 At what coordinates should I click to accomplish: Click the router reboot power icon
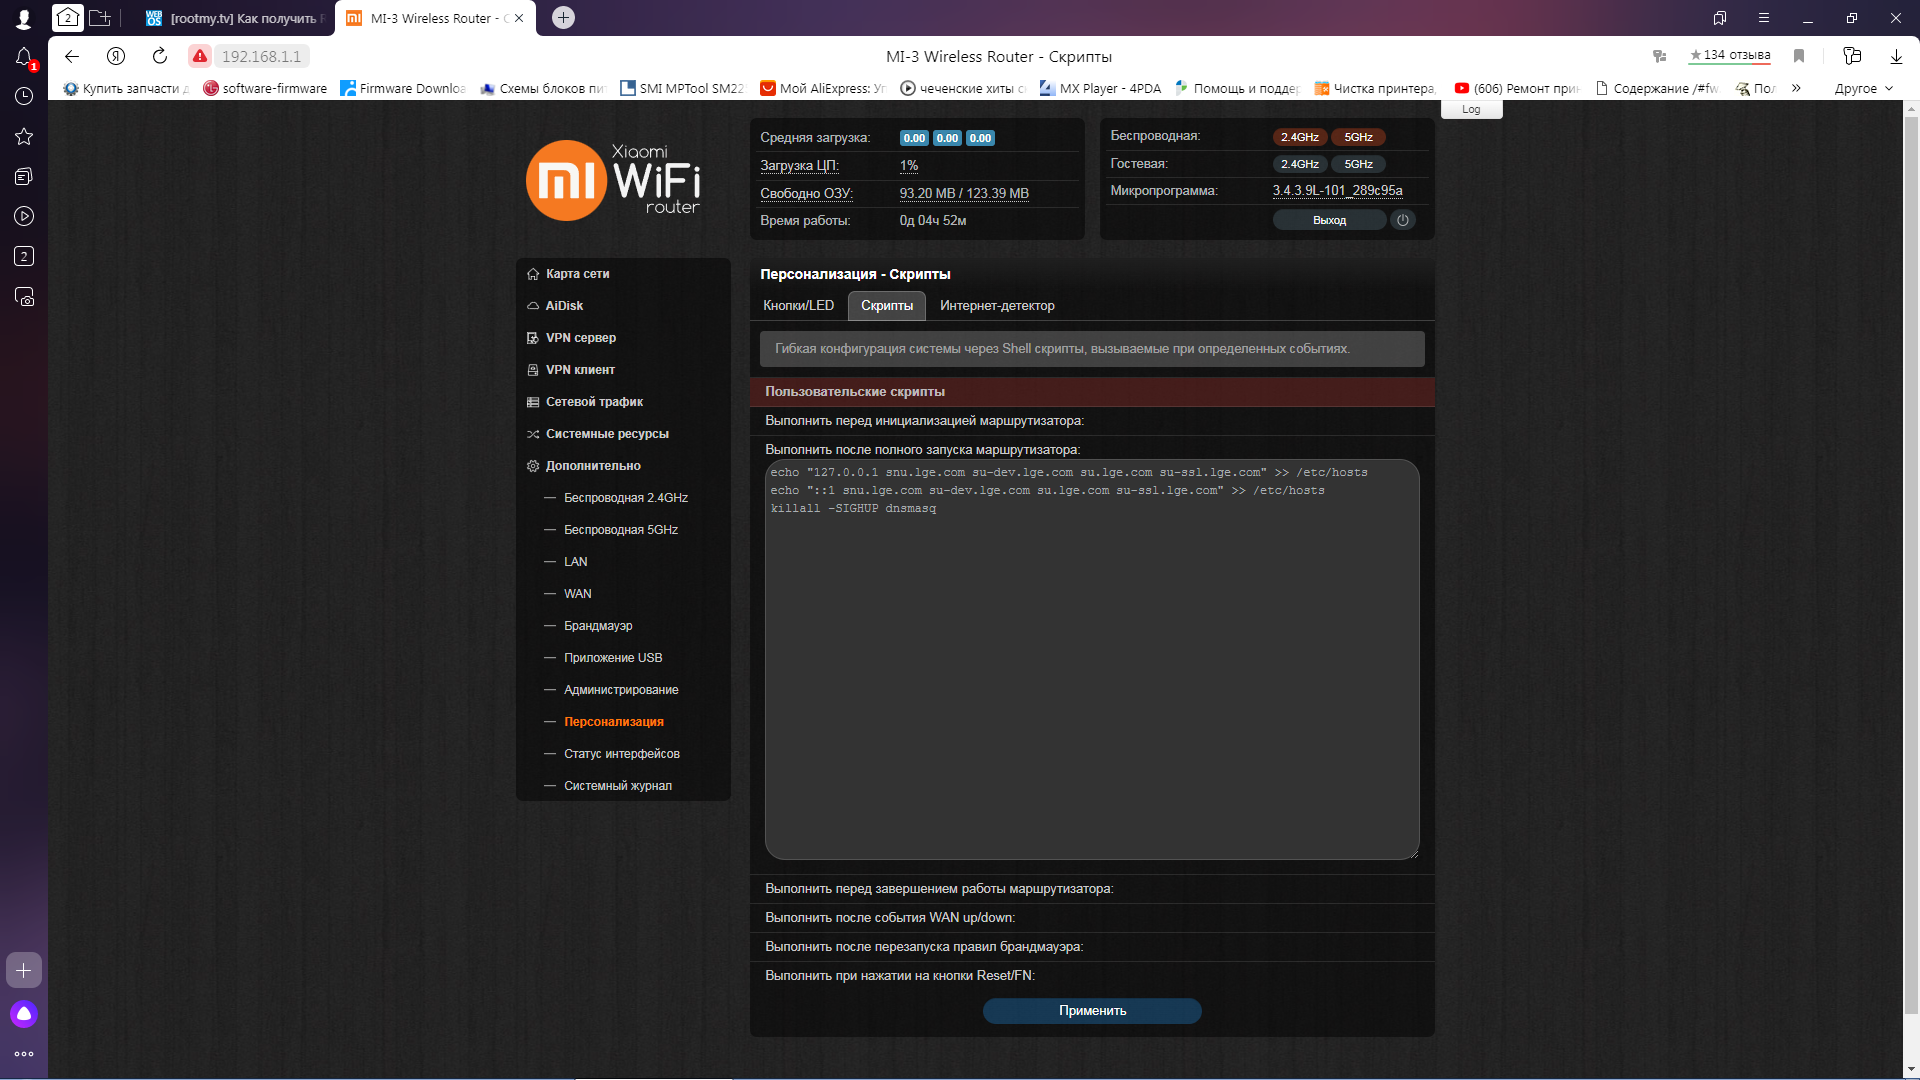pyautogui.click(x=1402, y=220)
